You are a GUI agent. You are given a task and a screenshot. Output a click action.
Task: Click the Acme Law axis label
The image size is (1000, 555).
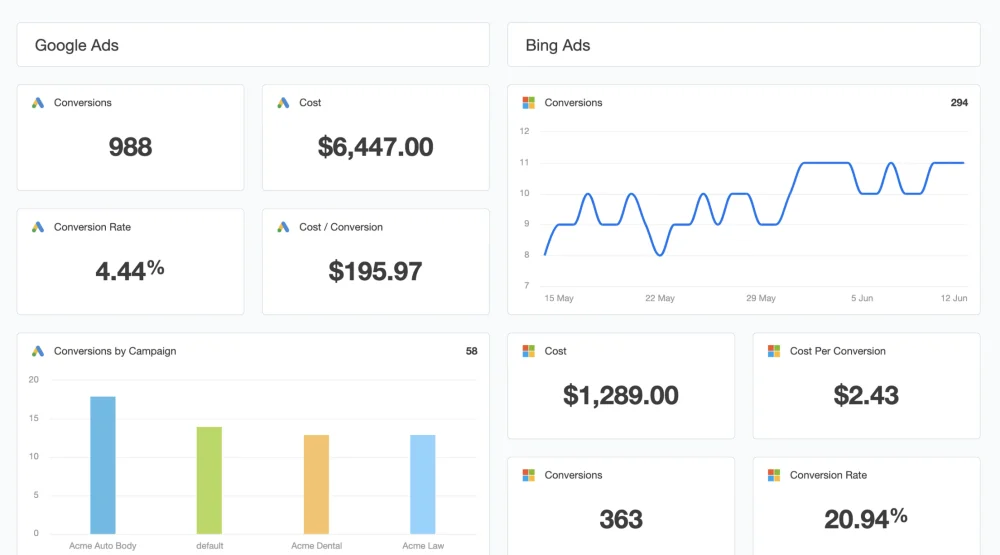tap(423, 545)
